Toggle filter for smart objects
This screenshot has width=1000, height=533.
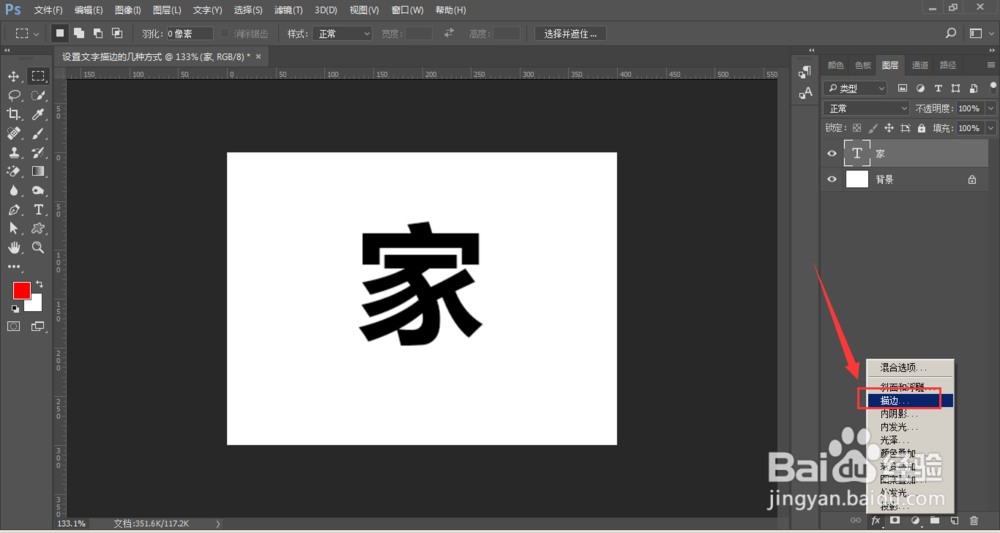pyautogui.click(x=973, y=88)
